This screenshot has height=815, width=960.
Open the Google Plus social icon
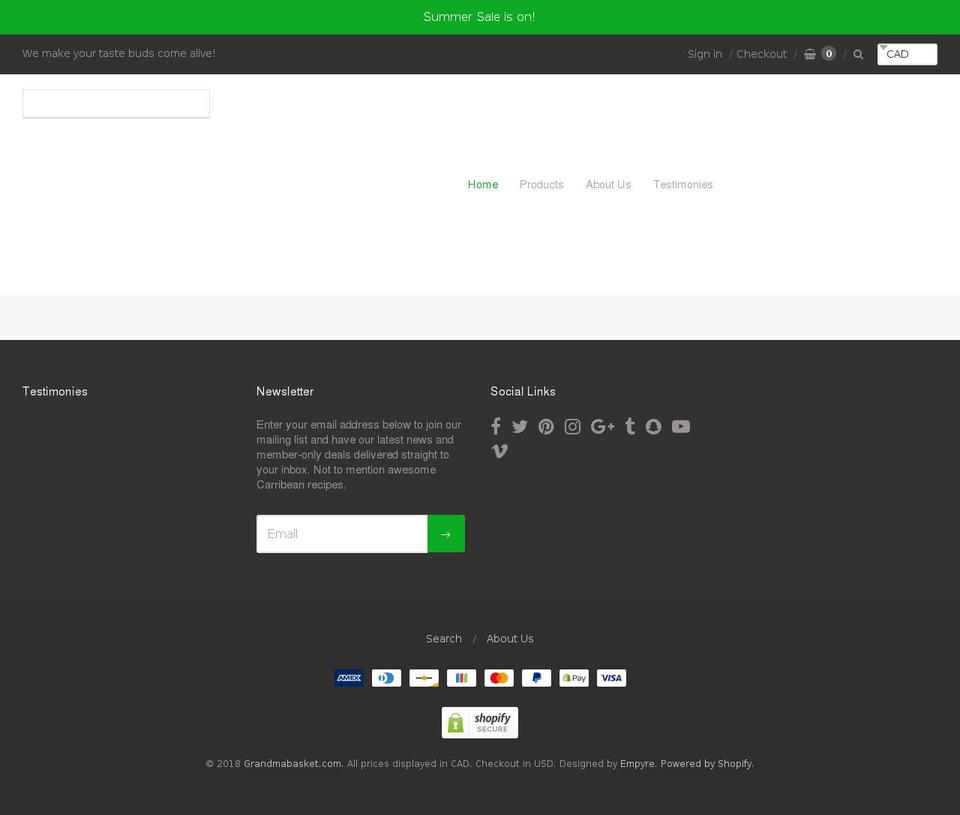click(x=602, y=426)
